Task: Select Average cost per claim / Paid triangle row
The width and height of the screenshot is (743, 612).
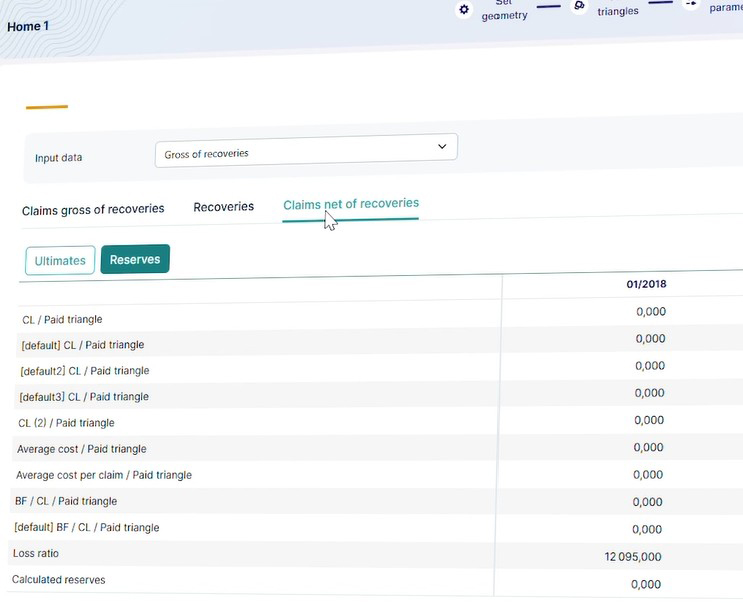Action: [x=104, y=475]
